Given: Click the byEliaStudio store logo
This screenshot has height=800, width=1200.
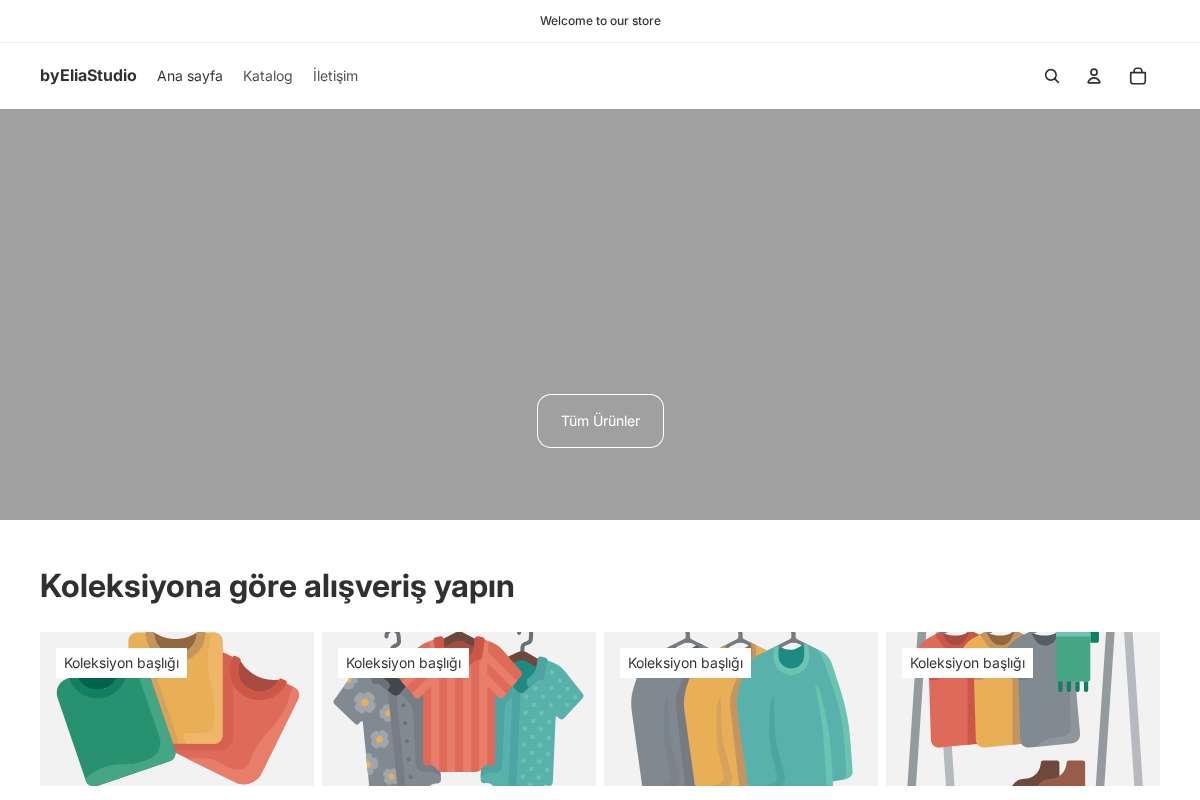Looking at the screenshot, I should (x=88, y=75).
